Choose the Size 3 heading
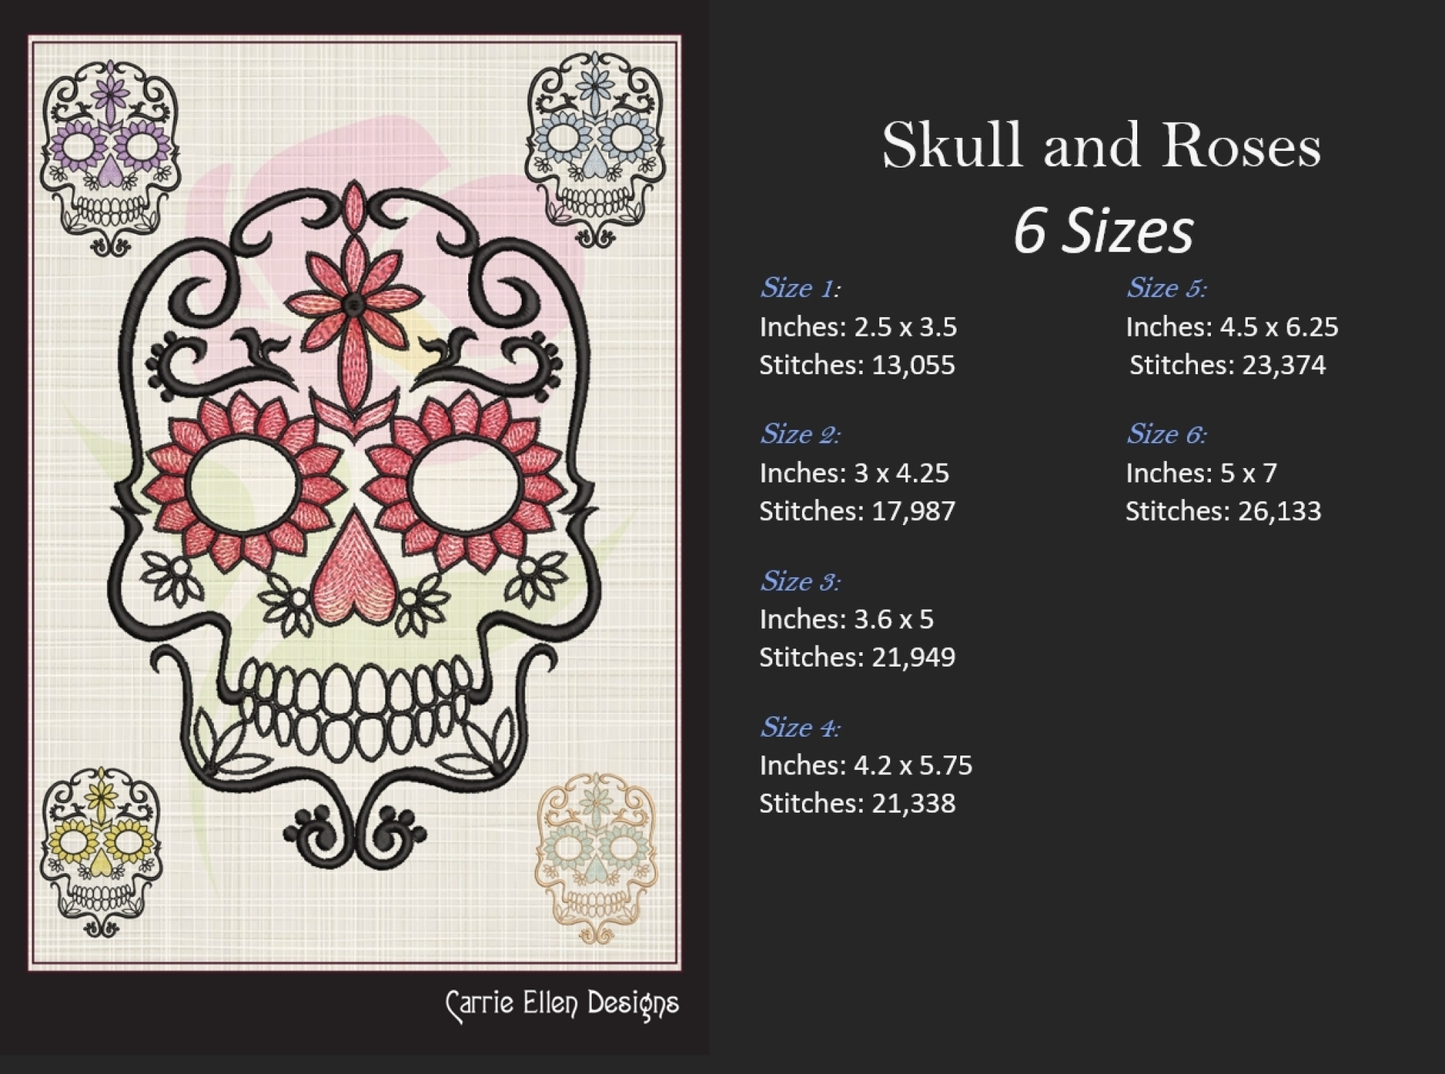This screenshot has width=1445, height=1074. point(800,581)
